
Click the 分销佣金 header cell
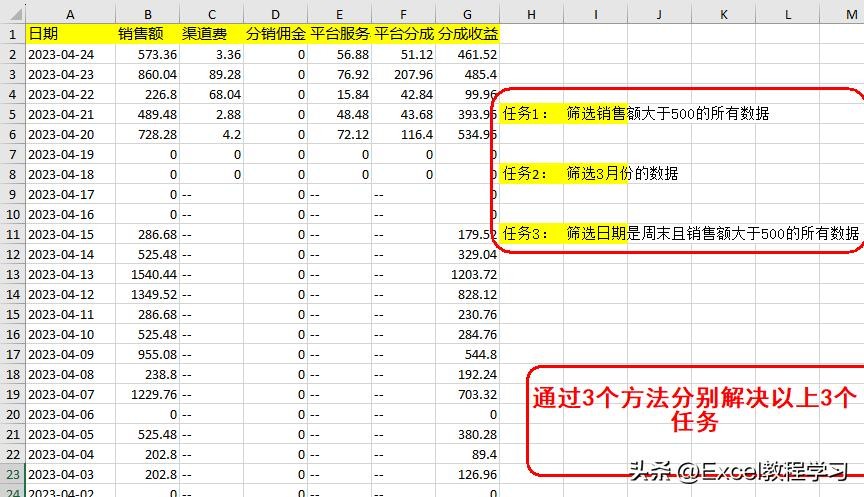point(275,33)
